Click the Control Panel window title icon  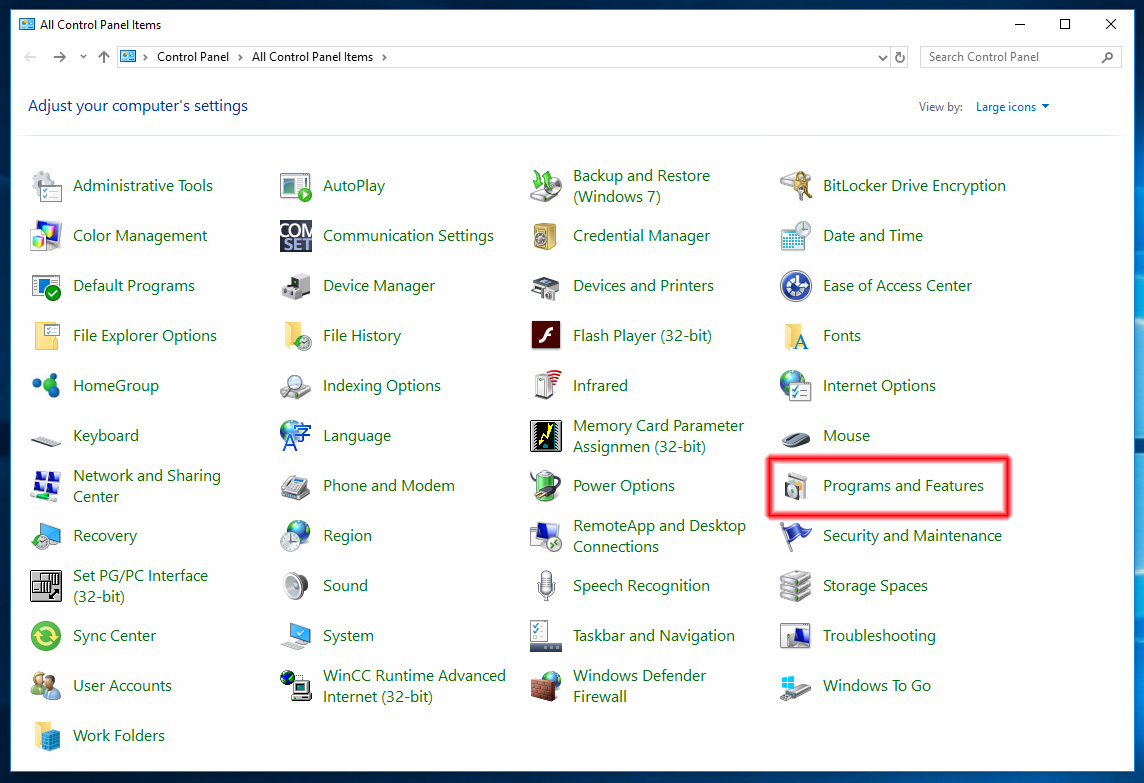27,24
